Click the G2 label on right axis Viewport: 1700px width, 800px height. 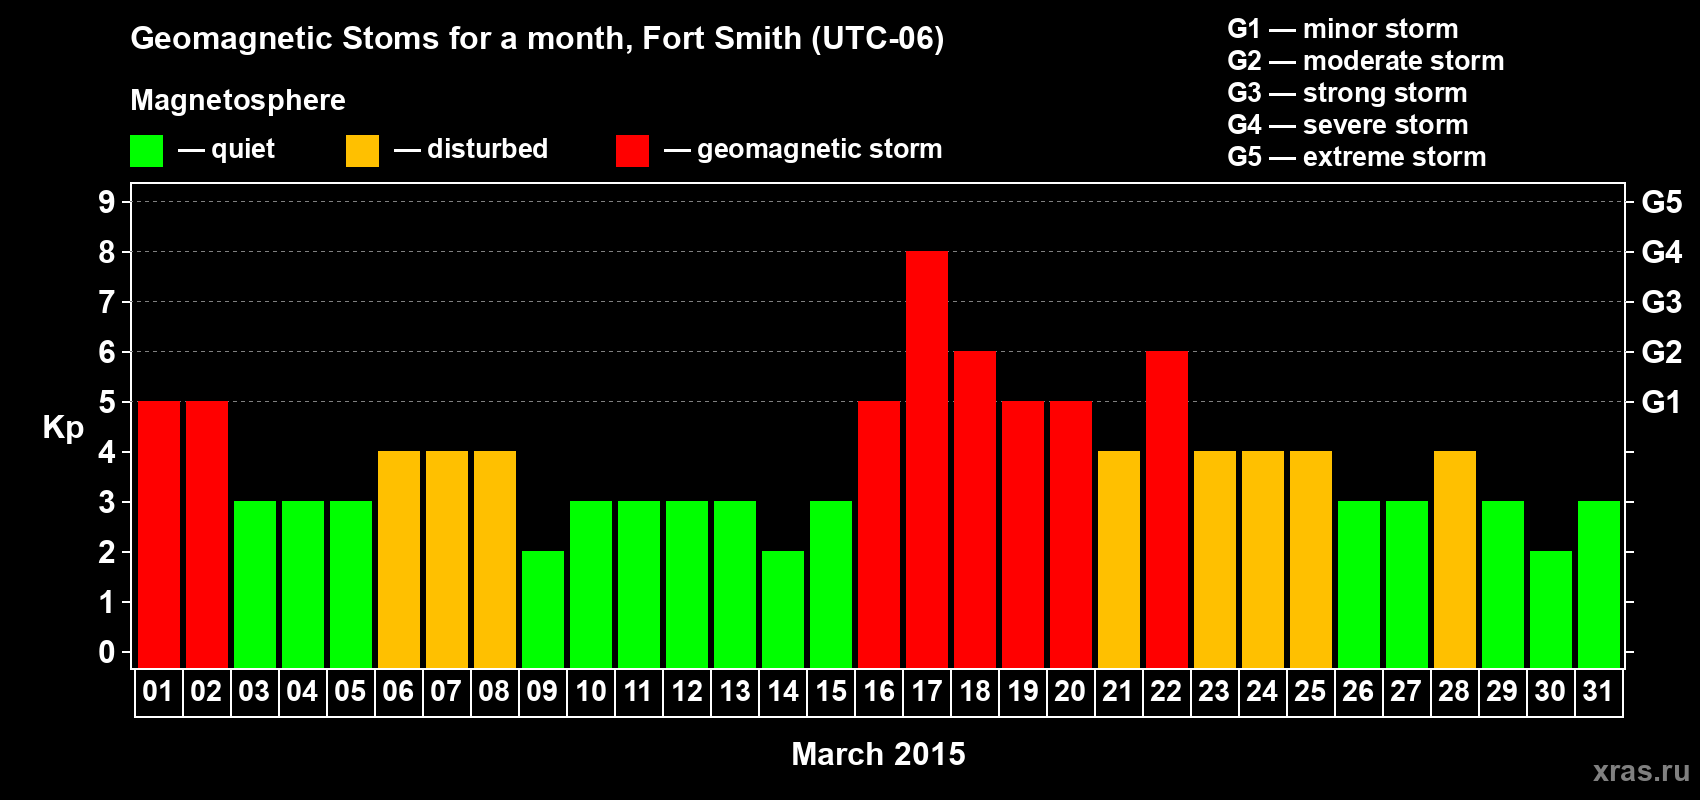click(x=1662, y=352)
